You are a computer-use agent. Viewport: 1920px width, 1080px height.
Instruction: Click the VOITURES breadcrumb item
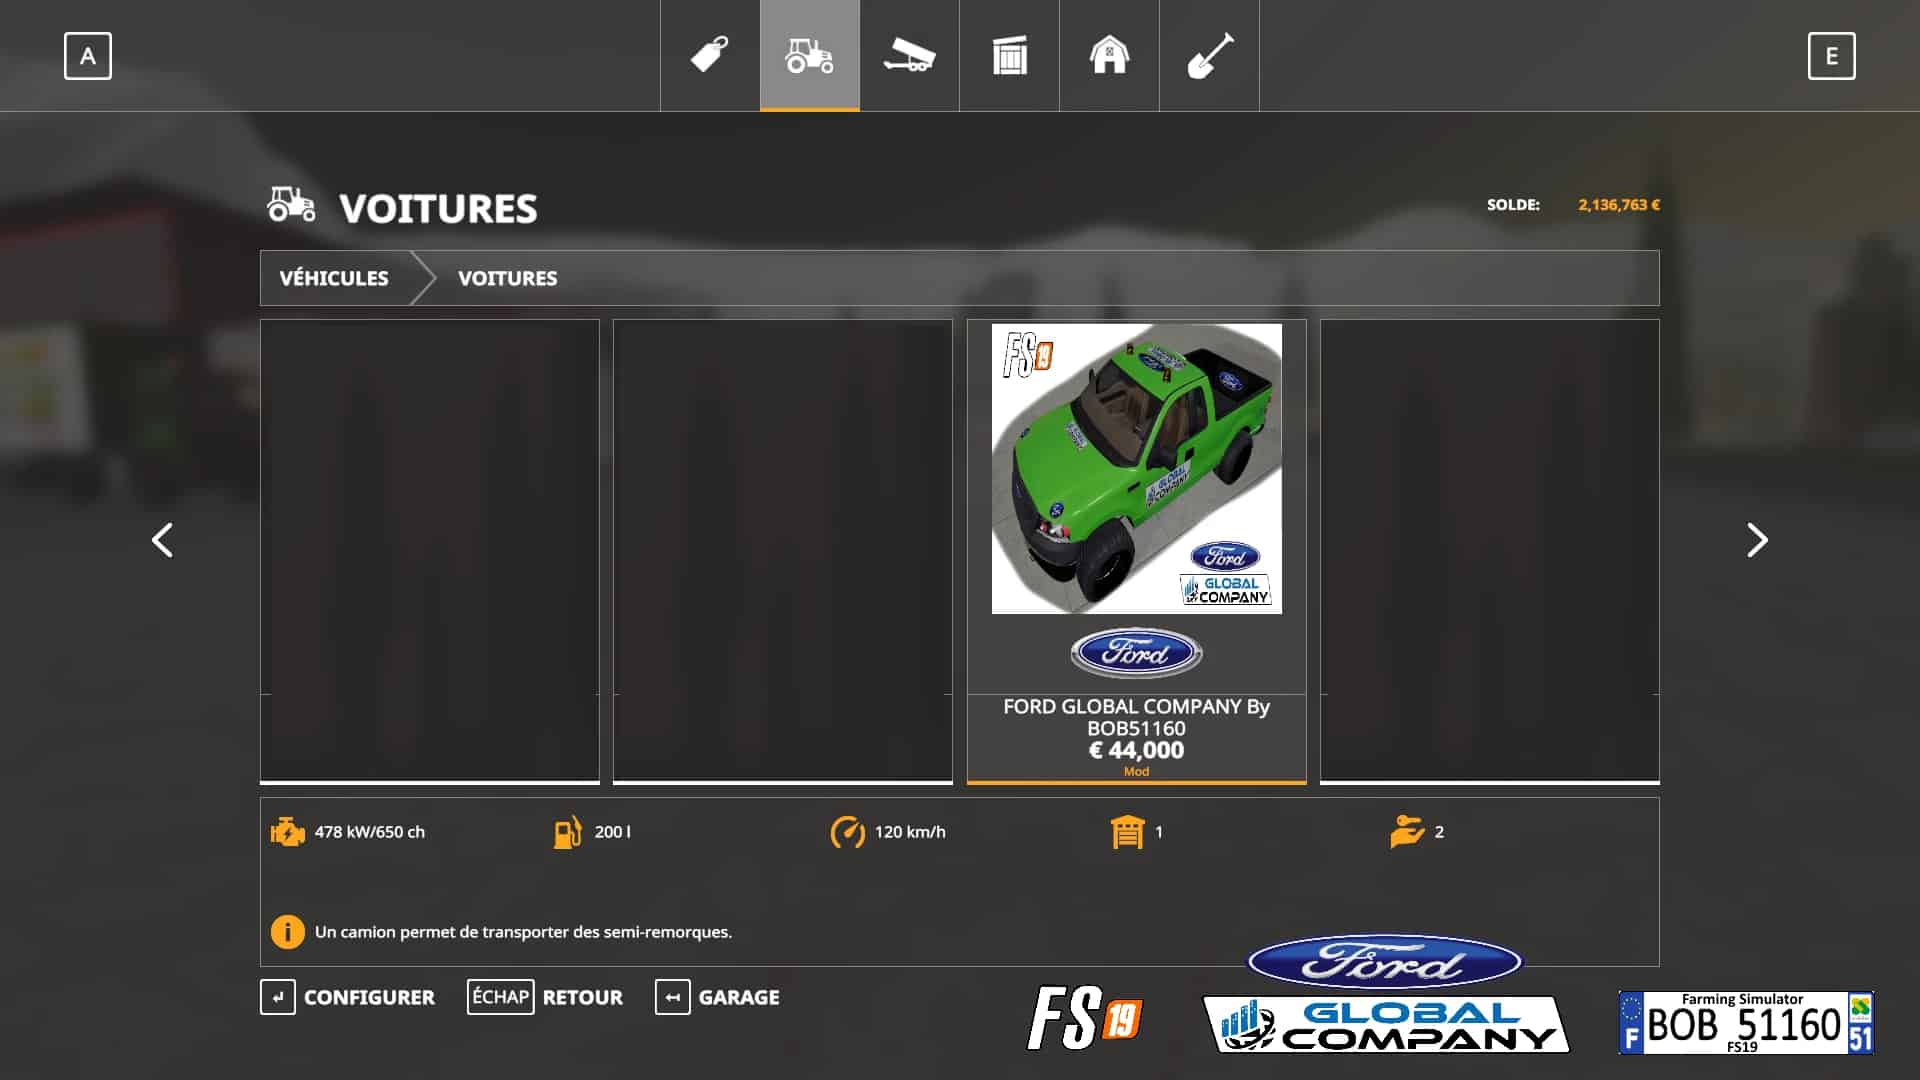point(507,278)
